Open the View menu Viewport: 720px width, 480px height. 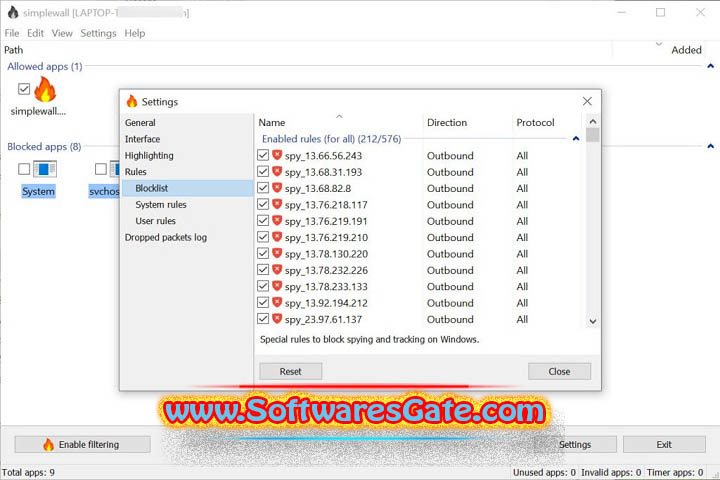62,33
